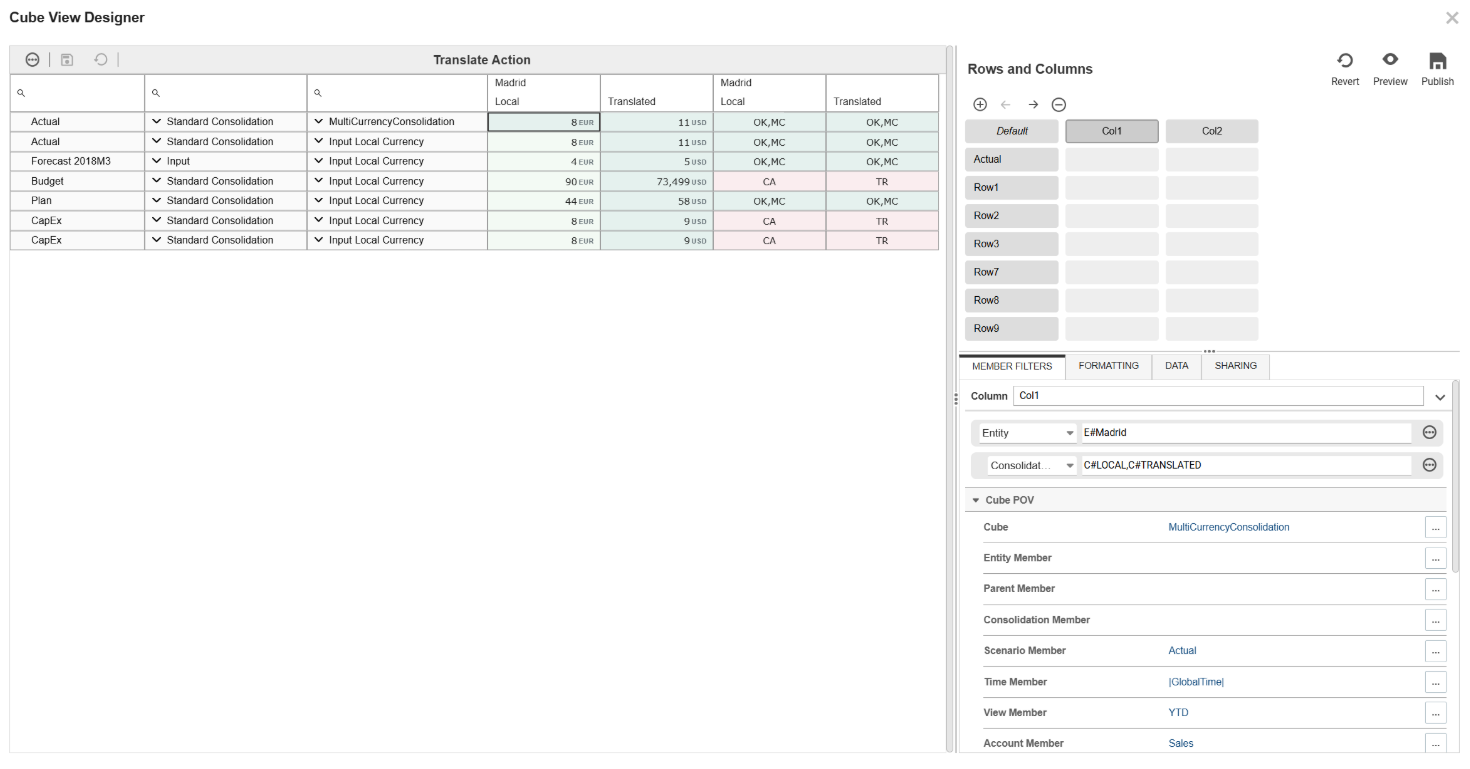Click the Revert icon
1470x769 pixels.
pos(1345,60)
